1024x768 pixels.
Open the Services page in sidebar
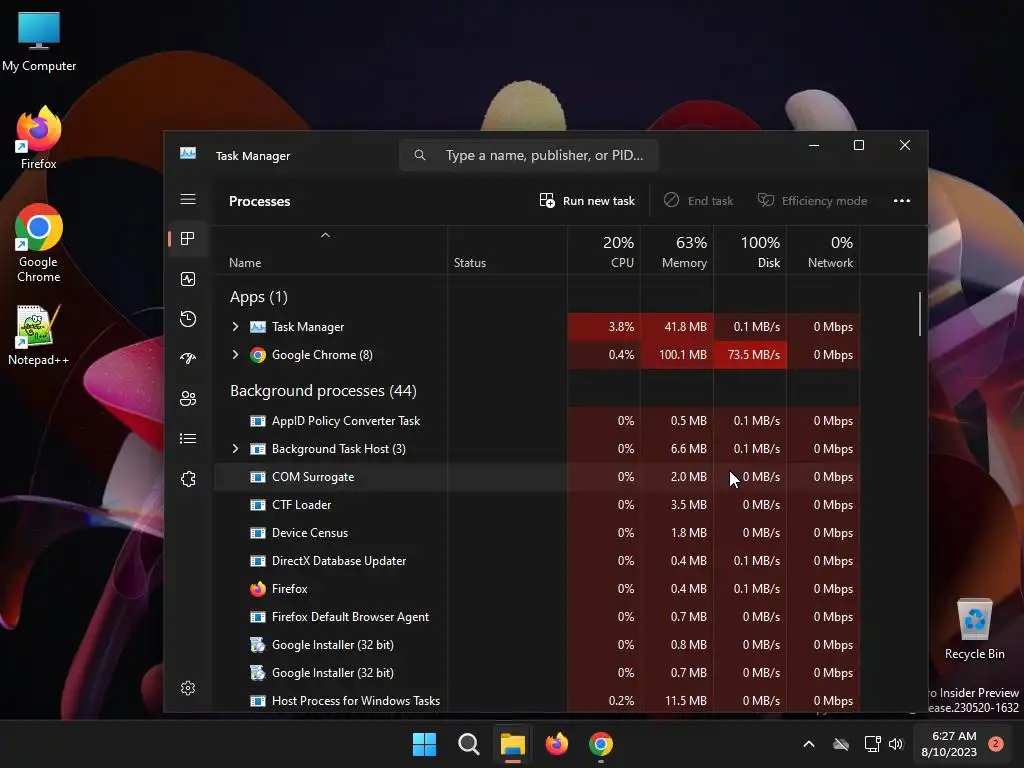coord(188,479)
